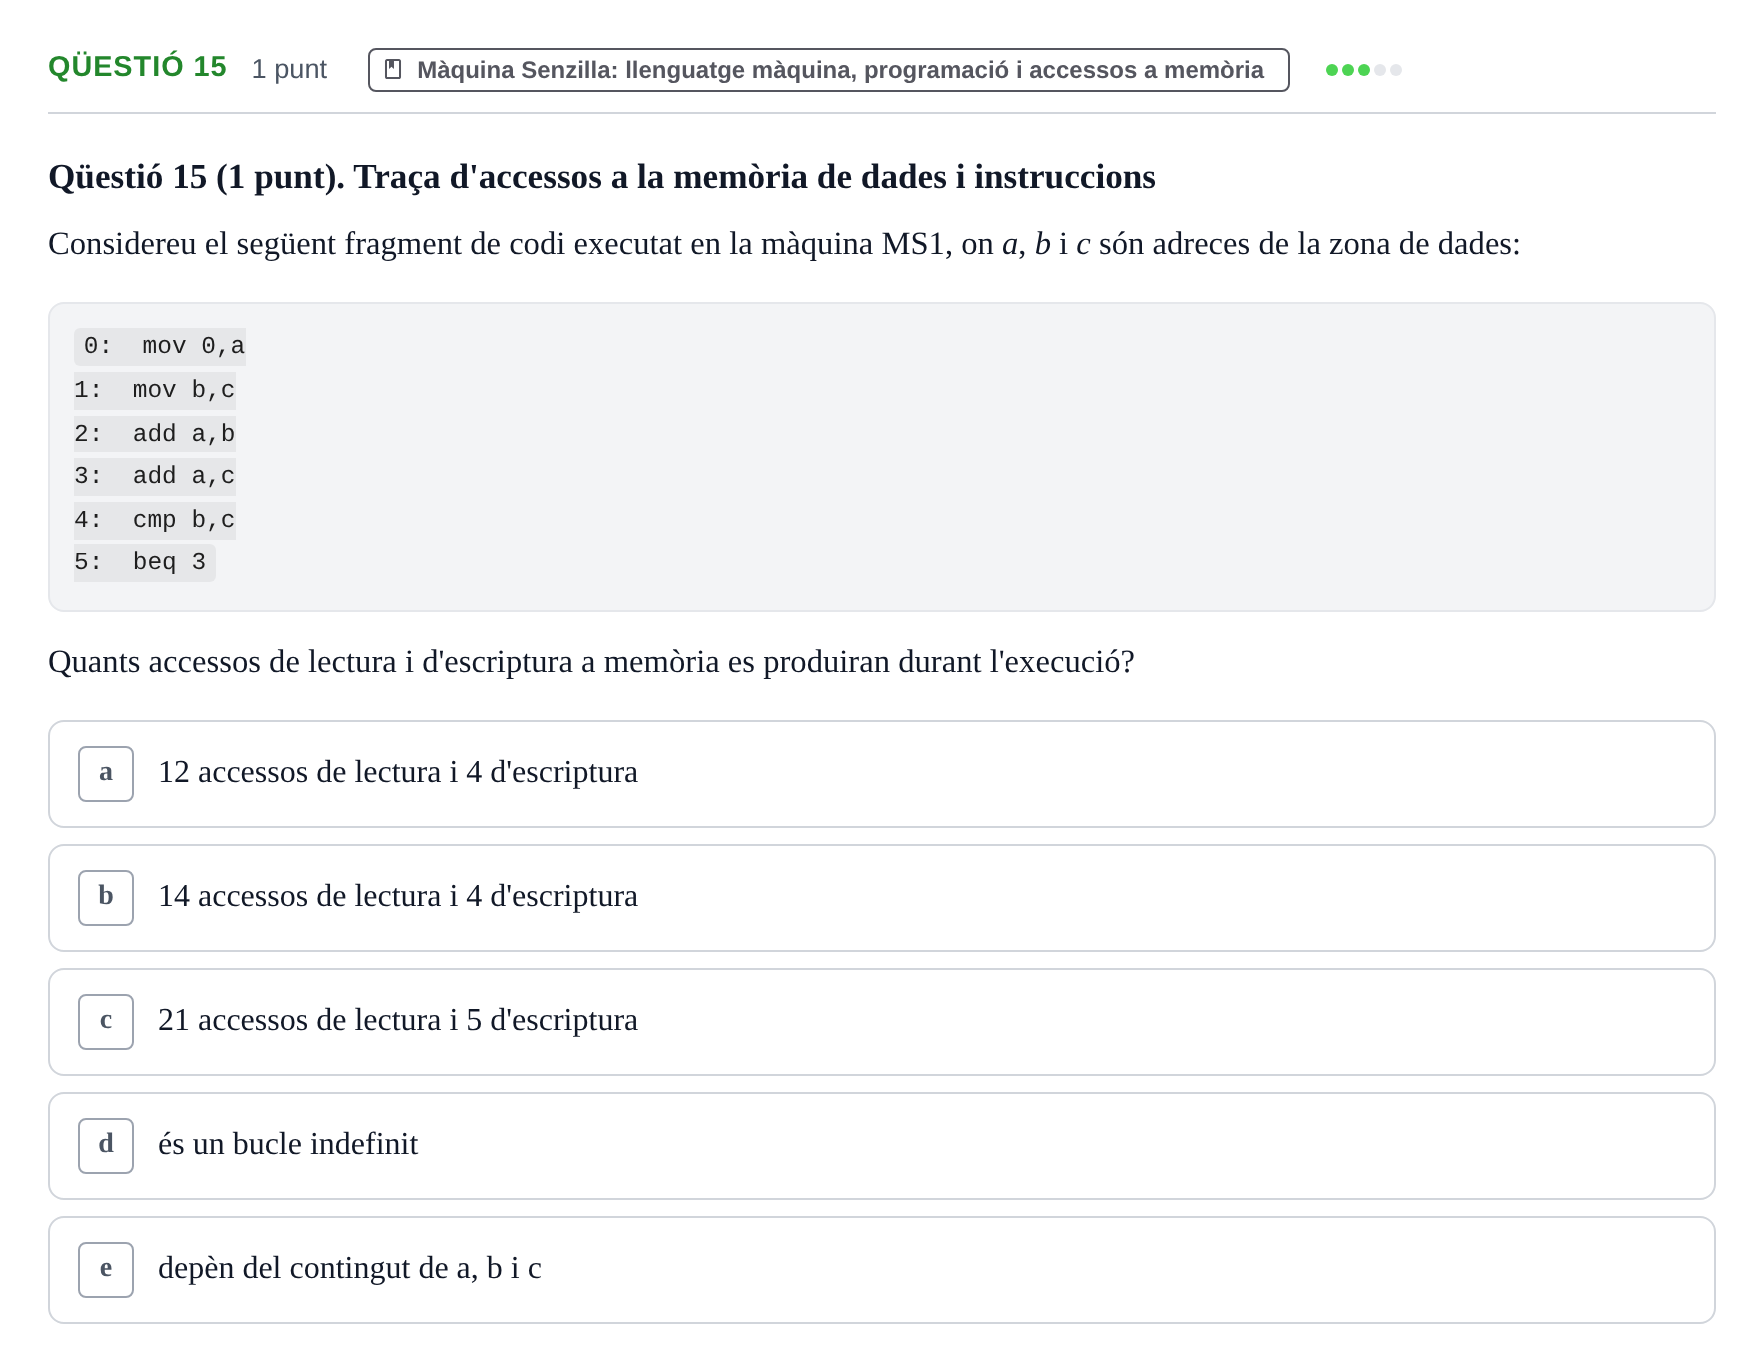Click the question title heading 'Traça d'accessos'
The width and height of the screenshot is (1764, 1372).
(x=602, y=177)
